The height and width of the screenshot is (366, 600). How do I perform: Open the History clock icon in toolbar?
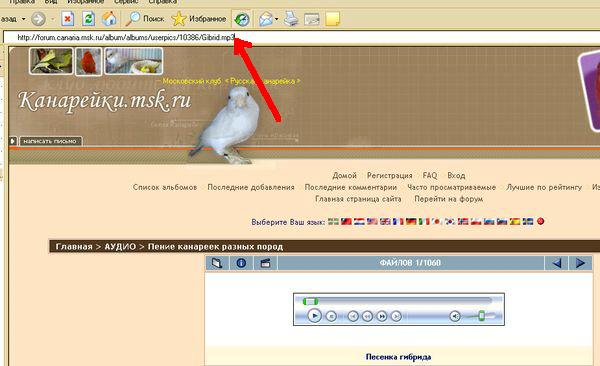pyautogui.click(x=242, y=19)
